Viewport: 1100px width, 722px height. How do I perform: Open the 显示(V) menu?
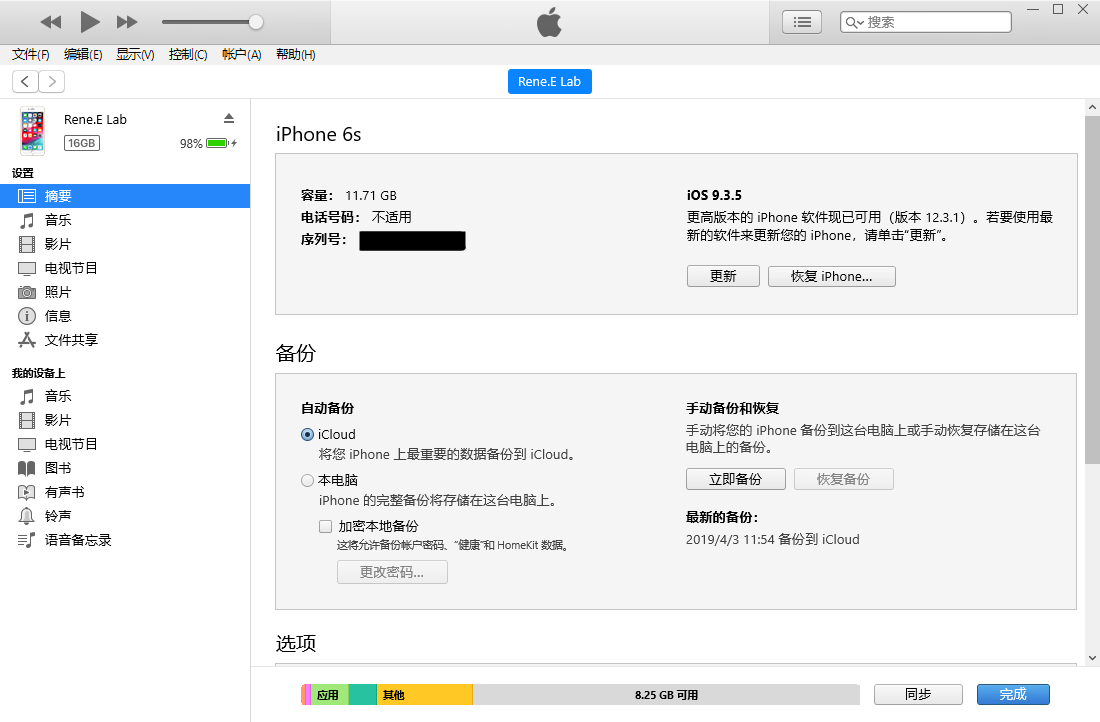tap(135, 55)
